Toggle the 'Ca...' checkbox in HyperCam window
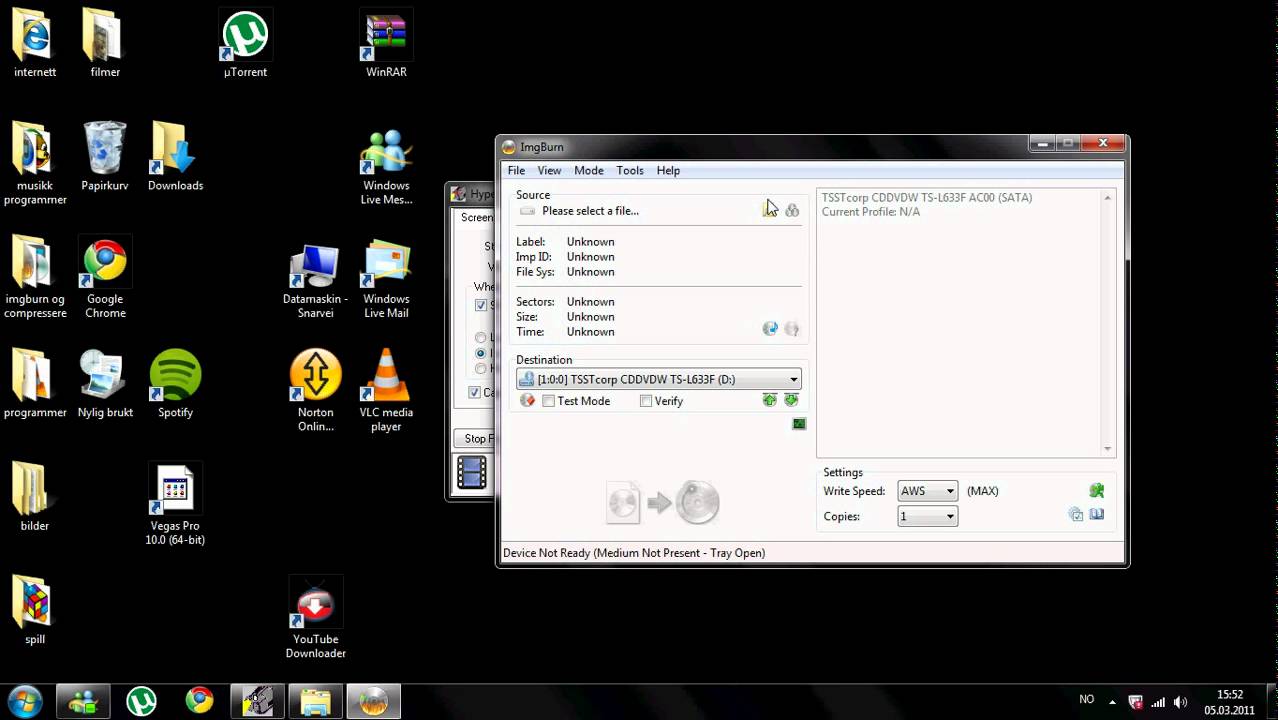 (x=475, y=393)
